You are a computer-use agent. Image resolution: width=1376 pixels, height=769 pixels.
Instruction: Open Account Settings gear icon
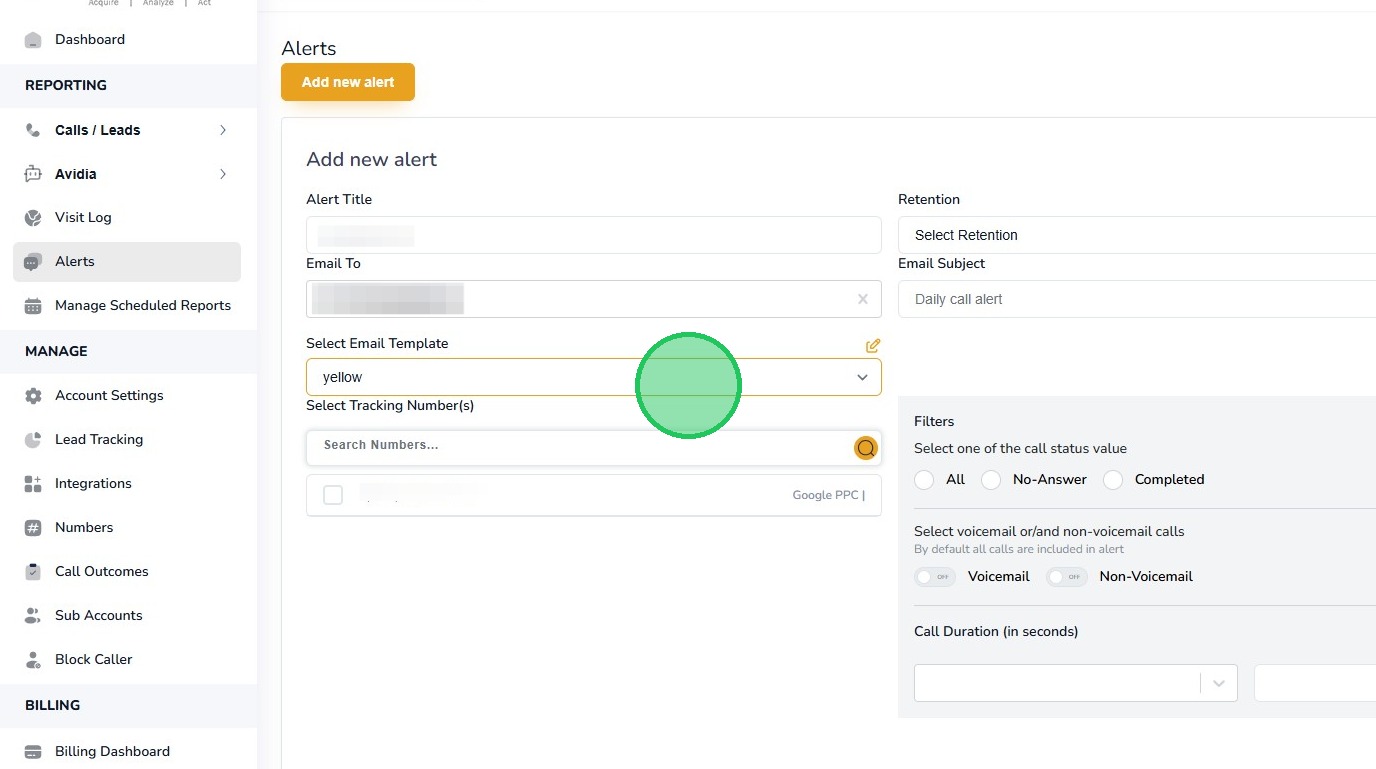(x=33, y=396)
